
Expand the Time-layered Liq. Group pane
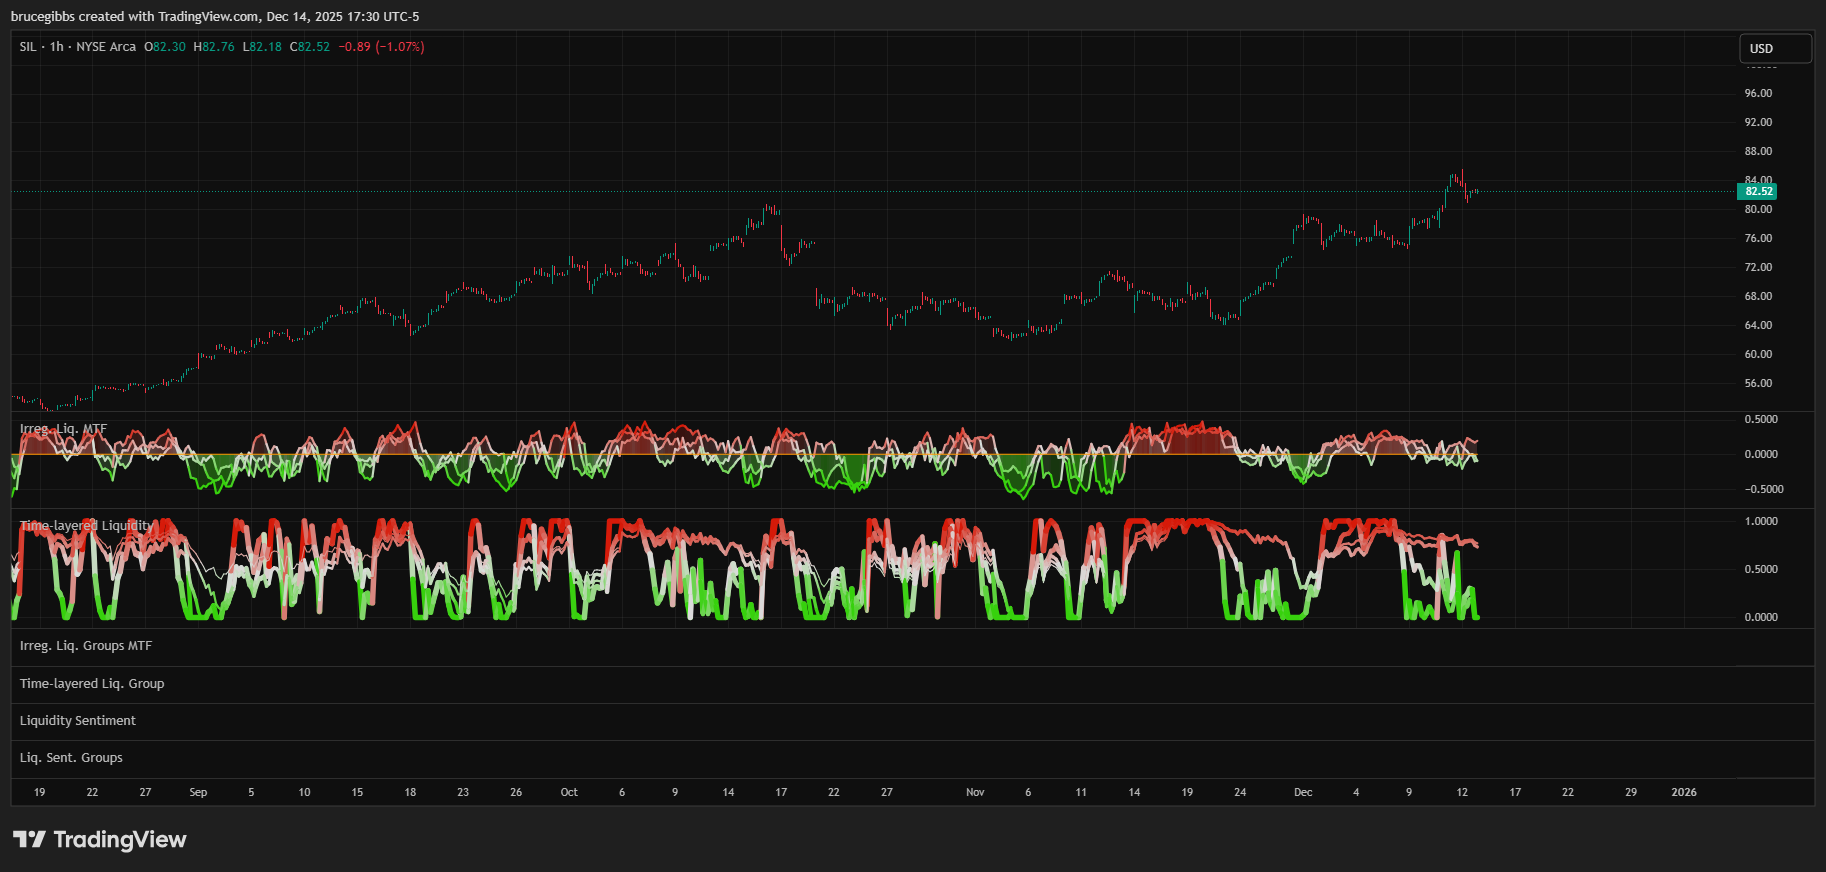point(92,684)
